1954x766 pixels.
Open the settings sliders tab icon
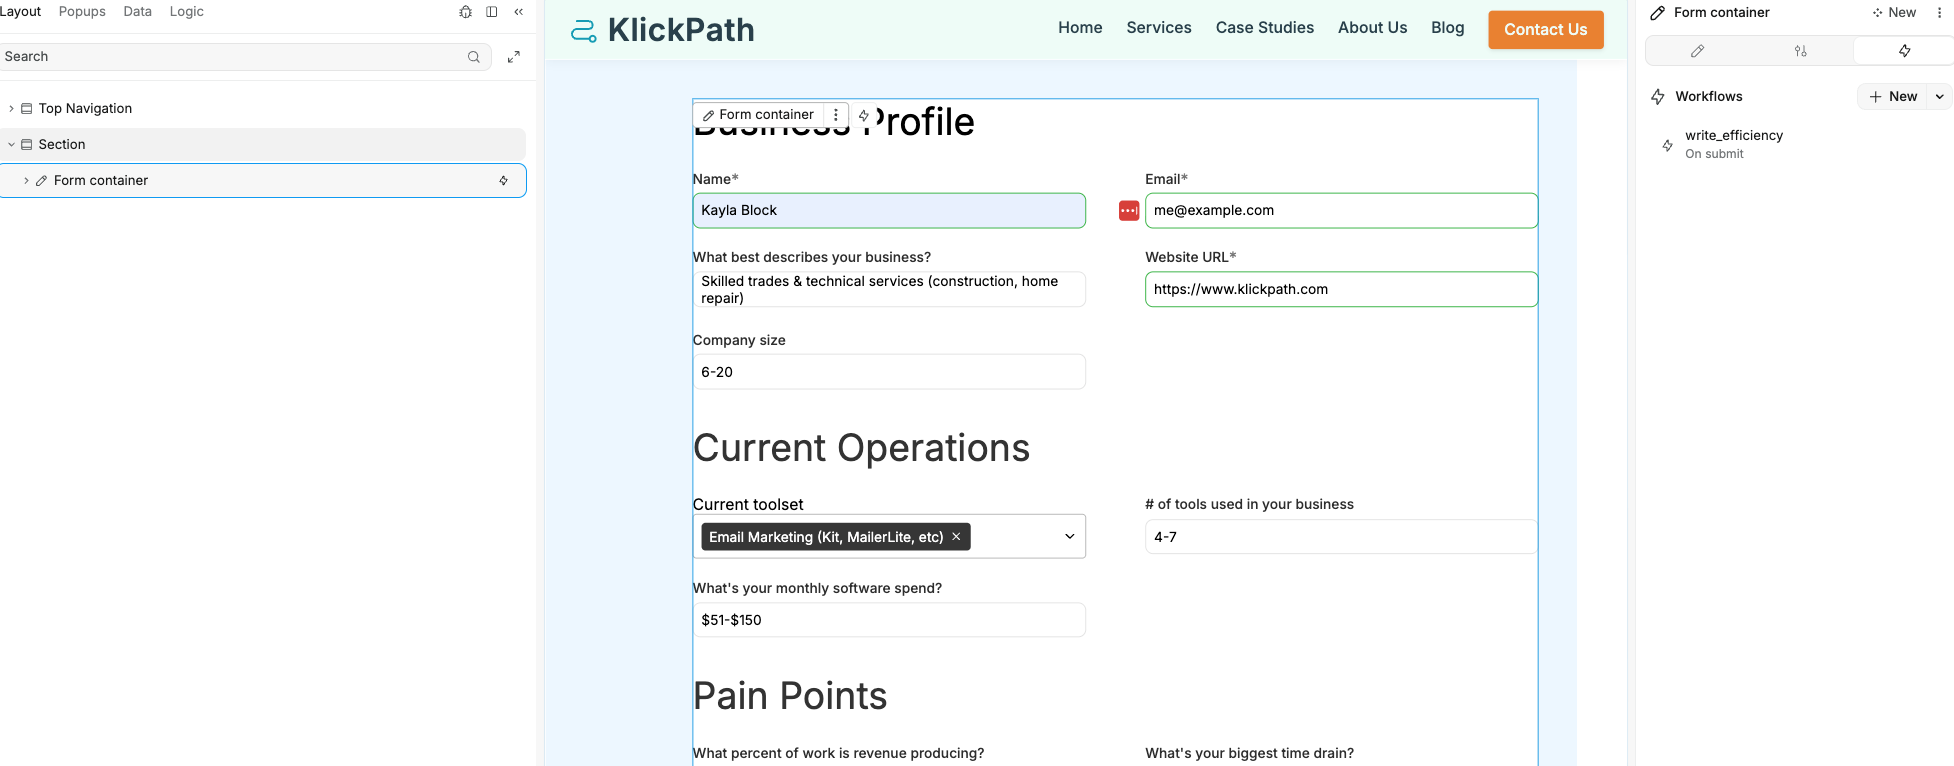click(1801, 51)
